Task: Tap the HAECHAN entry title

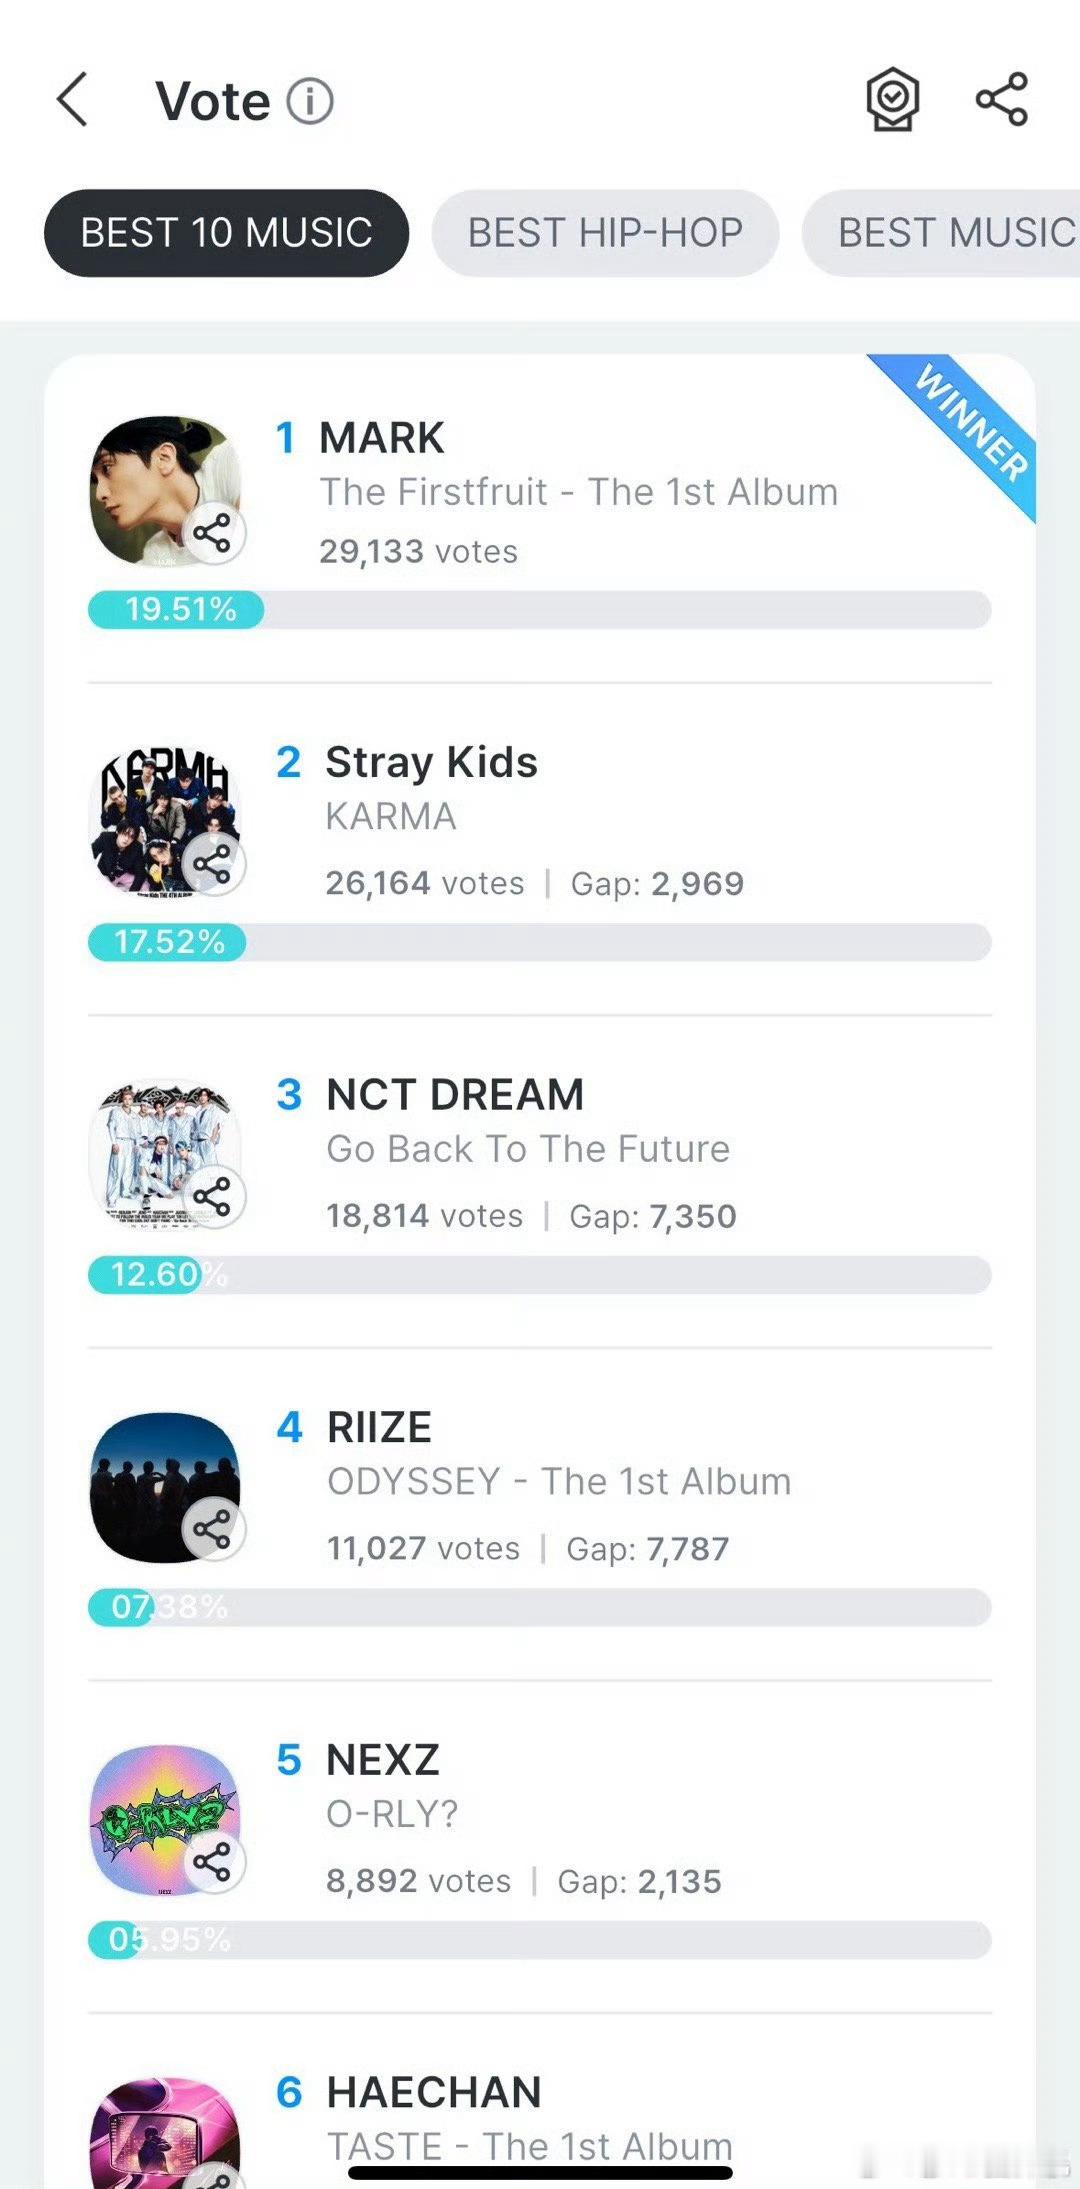Action: pyautogui.click(x=434, y=2092)
